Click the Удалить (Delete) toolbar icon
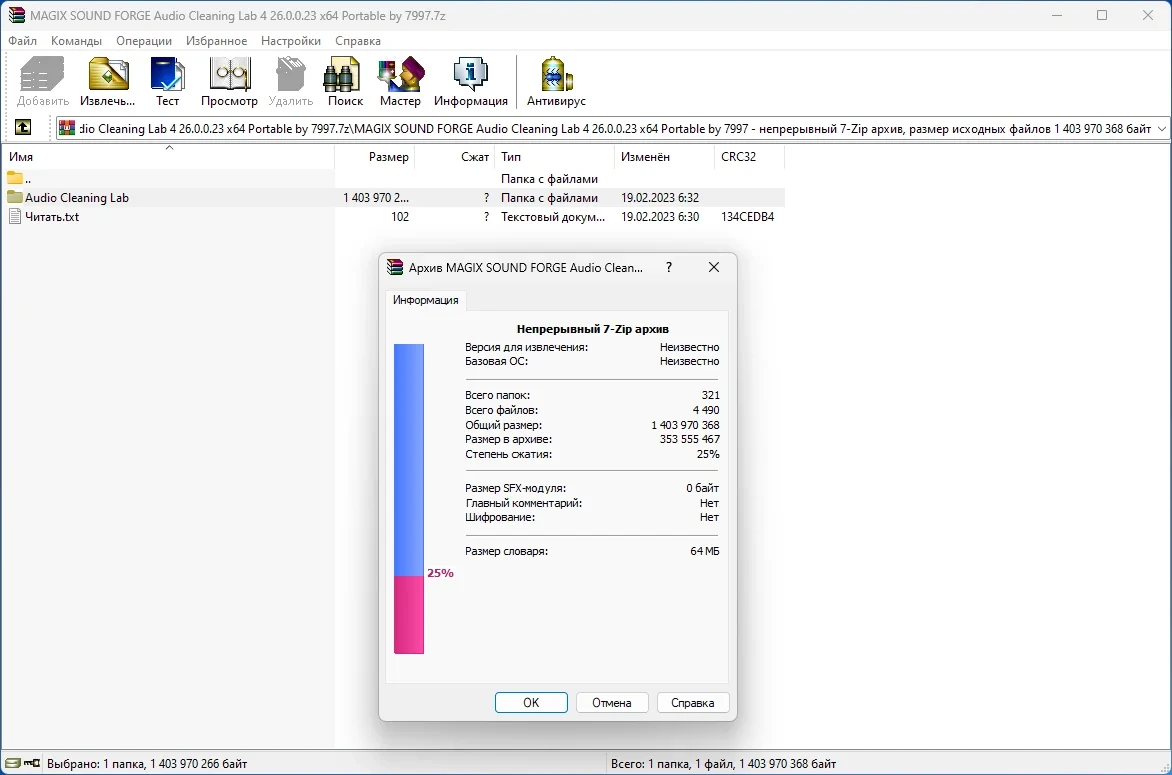 click(x=290, y=75)
